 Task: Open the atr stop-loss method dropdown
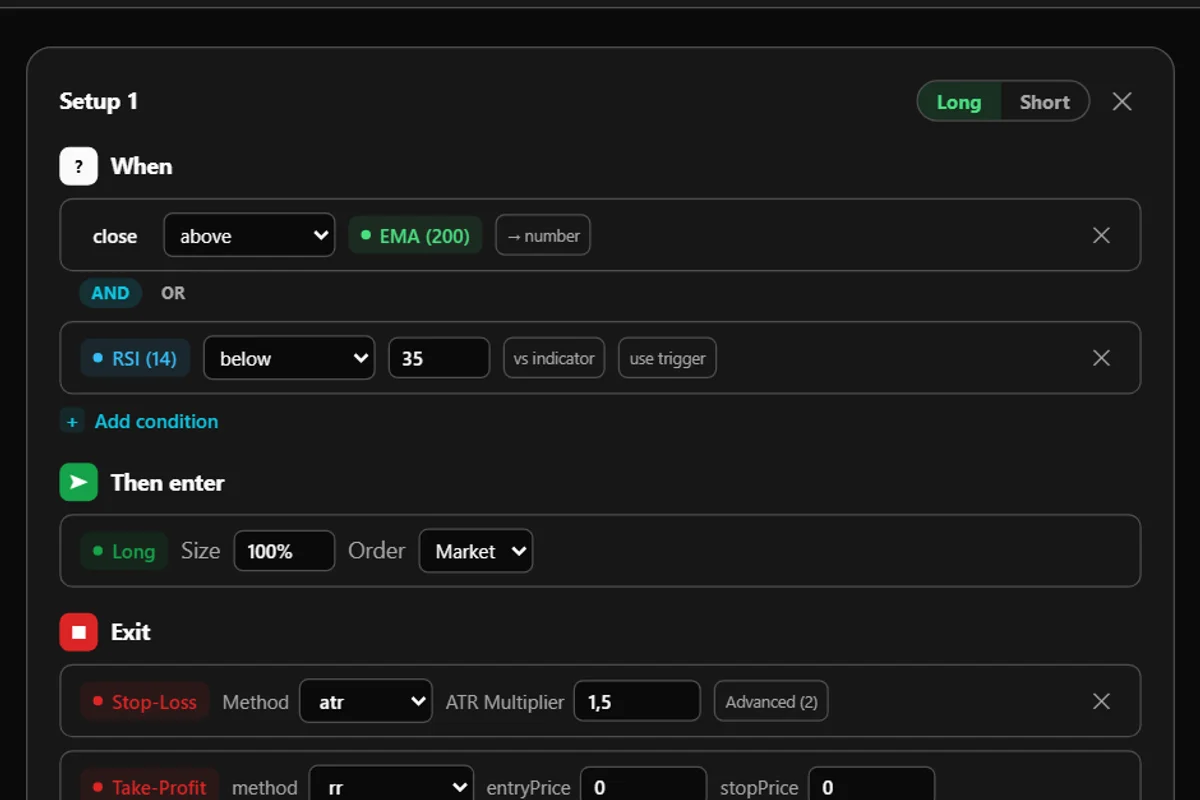pos(367,701)
